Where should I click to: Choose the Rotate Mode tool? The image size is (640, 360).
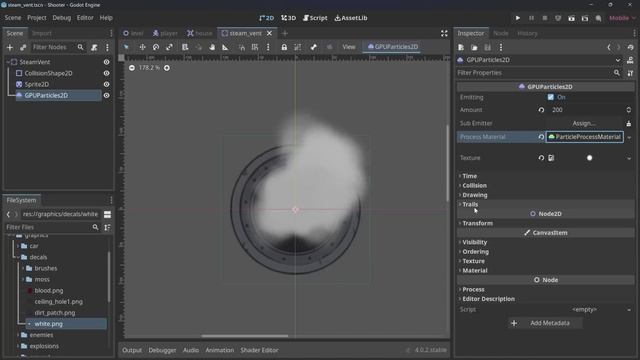(156, 47)
